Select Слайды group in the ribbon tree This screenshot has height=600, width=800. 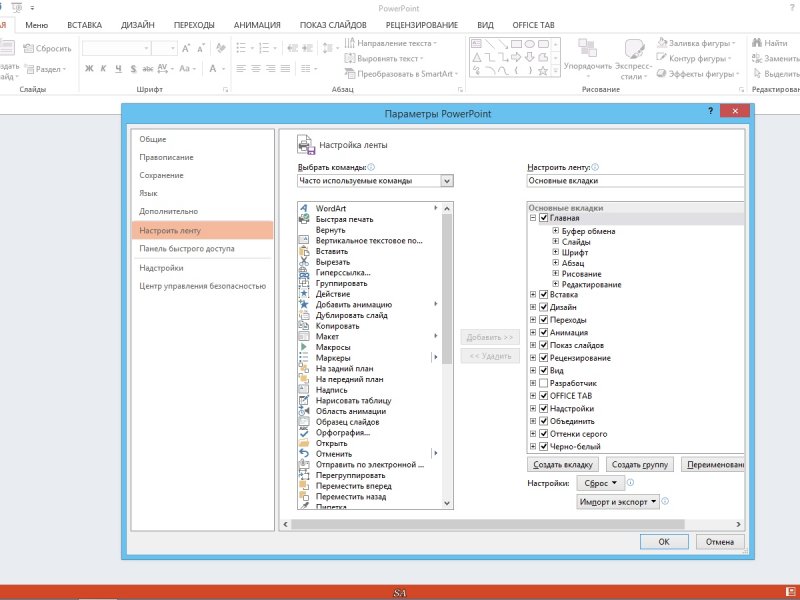pyautogui.click(x=576, y=242)
